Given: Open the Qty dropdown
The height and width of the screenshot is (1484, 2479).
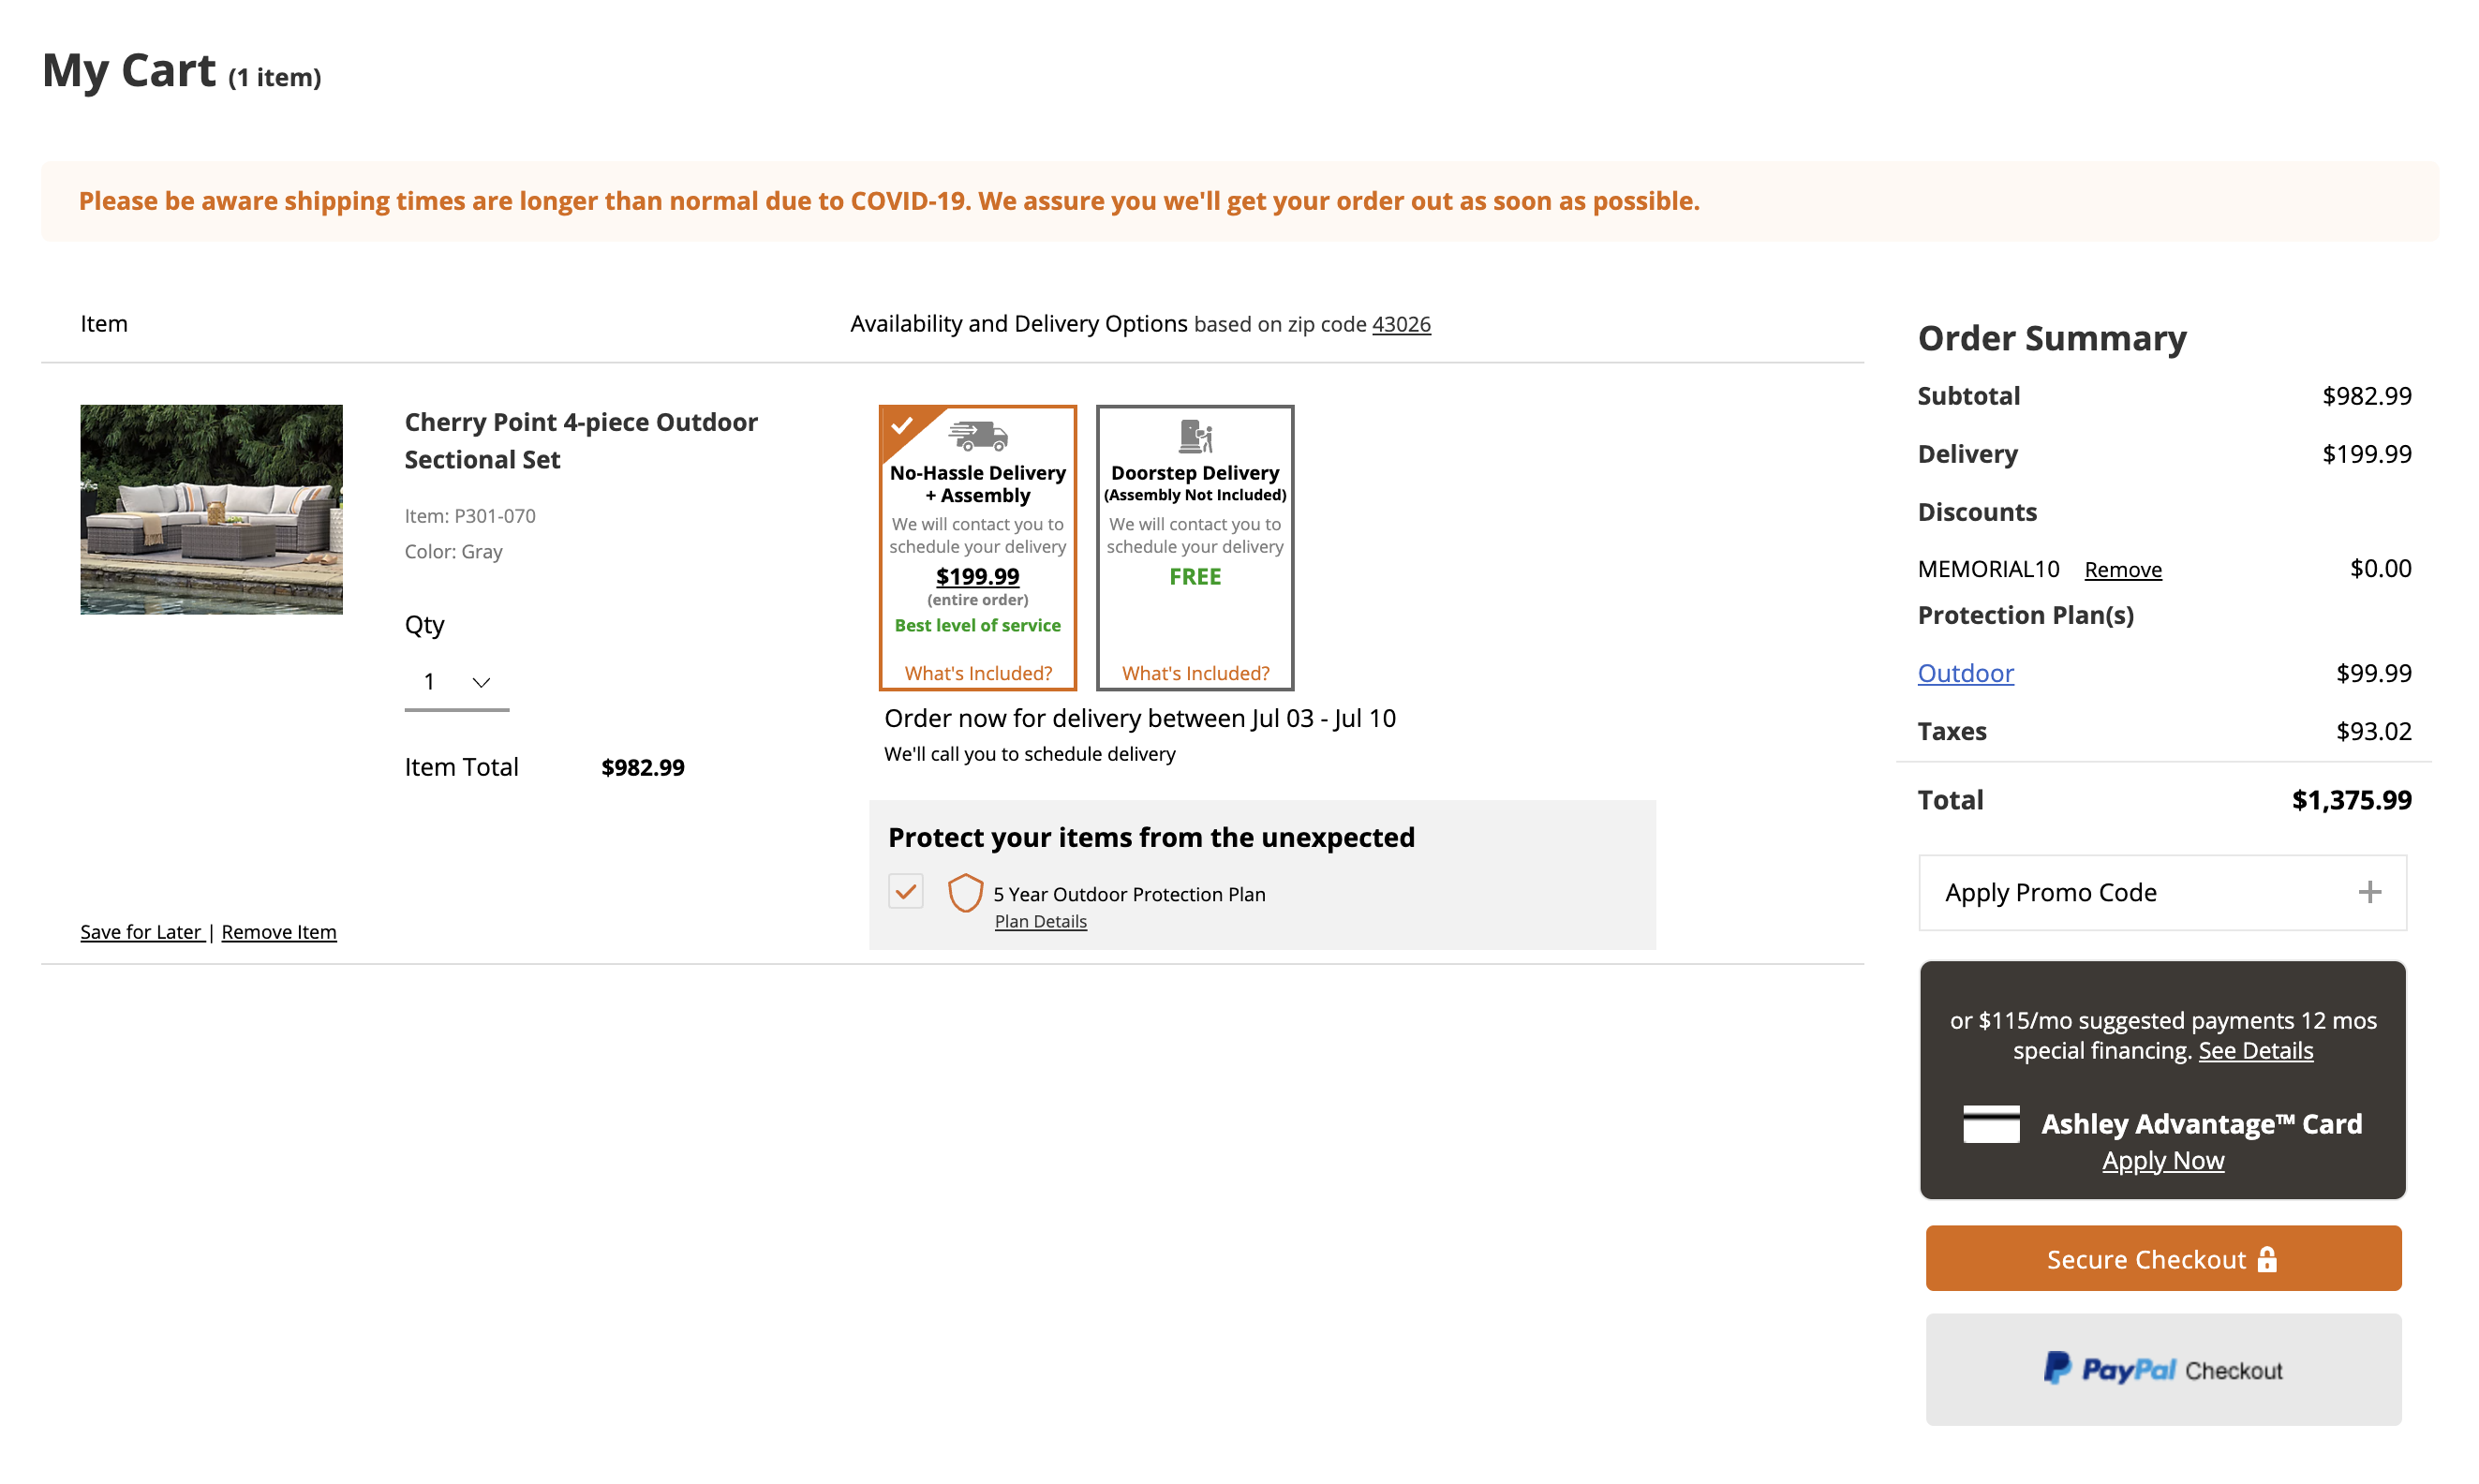Looking at the screenshot, I should [455, 681].
